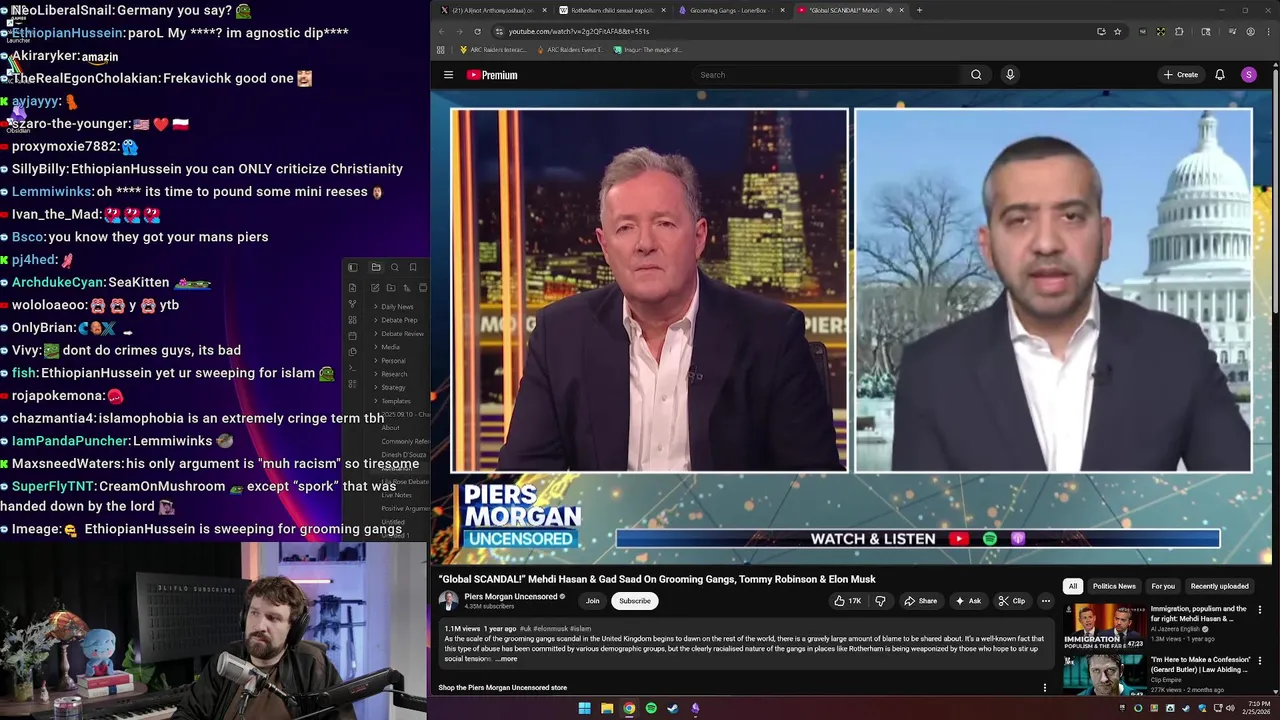Open Obsidian graph view ribbon icon
The height and width of the screenshot is (720, 1280).
coord(352,304)
